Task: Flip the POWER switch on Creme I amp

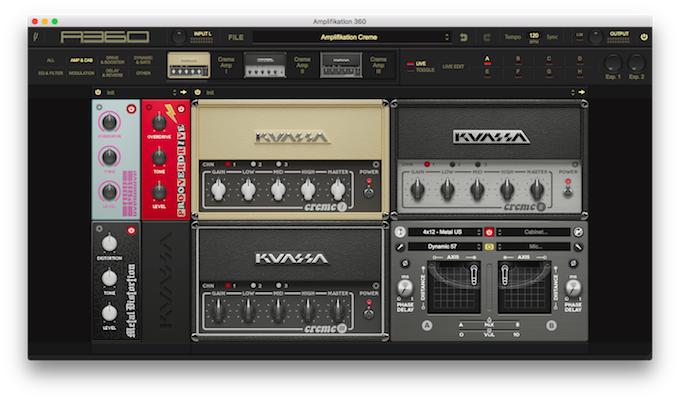Action: (369, 190)
